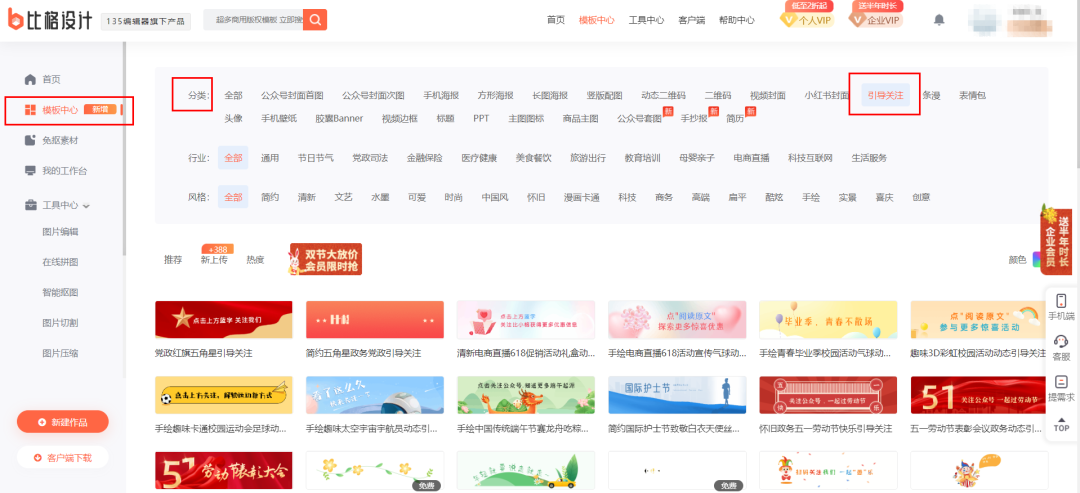Open 首页 in the left sidebar
The height and width of the screenshot is (493, 1080).
[51, 80]
